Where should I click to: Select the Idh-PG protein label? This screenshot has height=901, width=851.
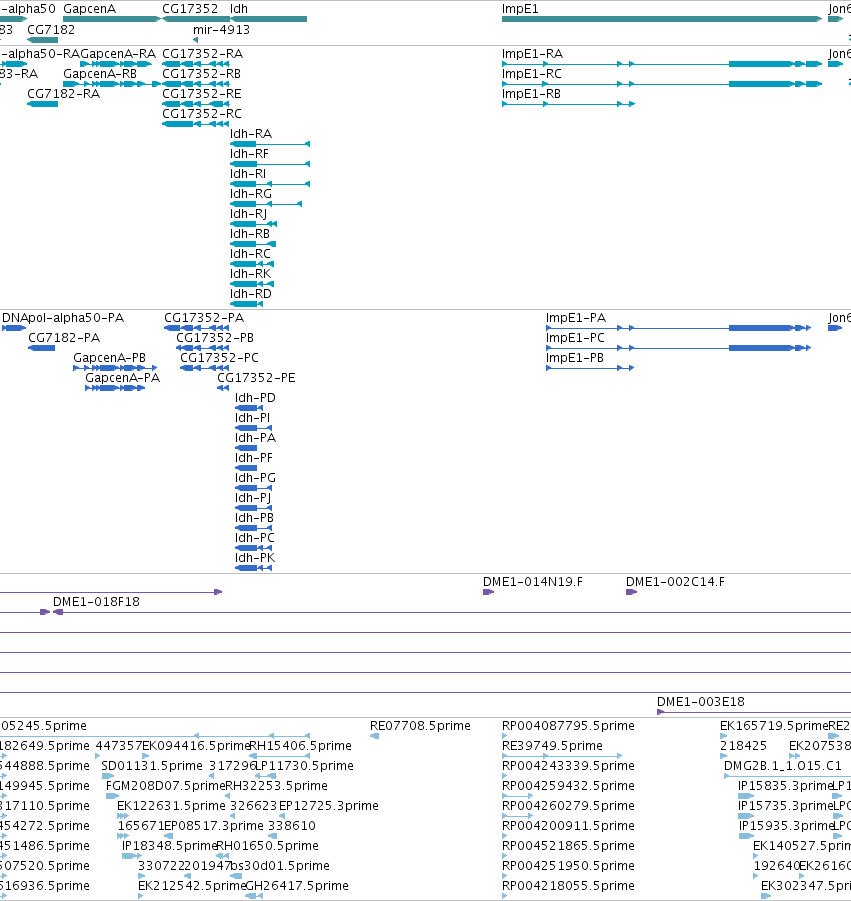tap(256, 478)
